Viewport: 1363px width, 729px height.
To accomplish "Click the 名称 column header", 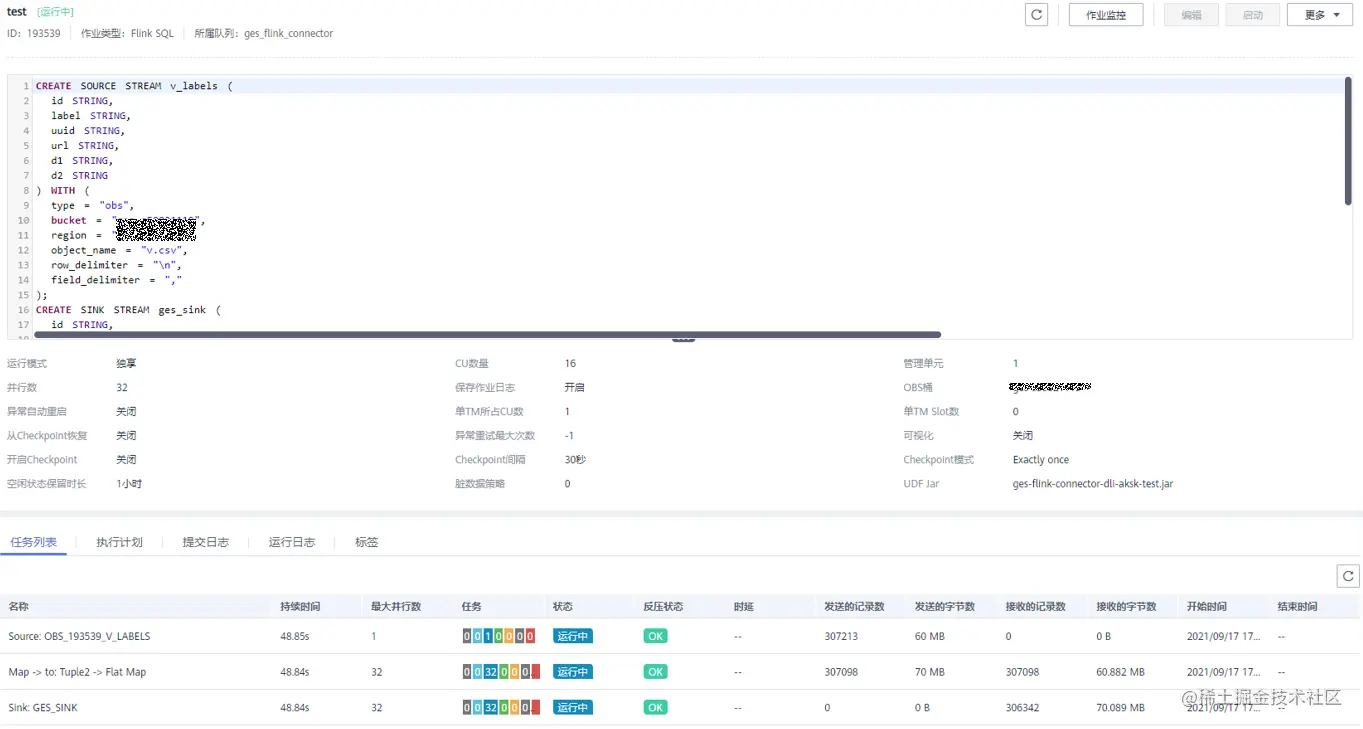I will 19,606.
